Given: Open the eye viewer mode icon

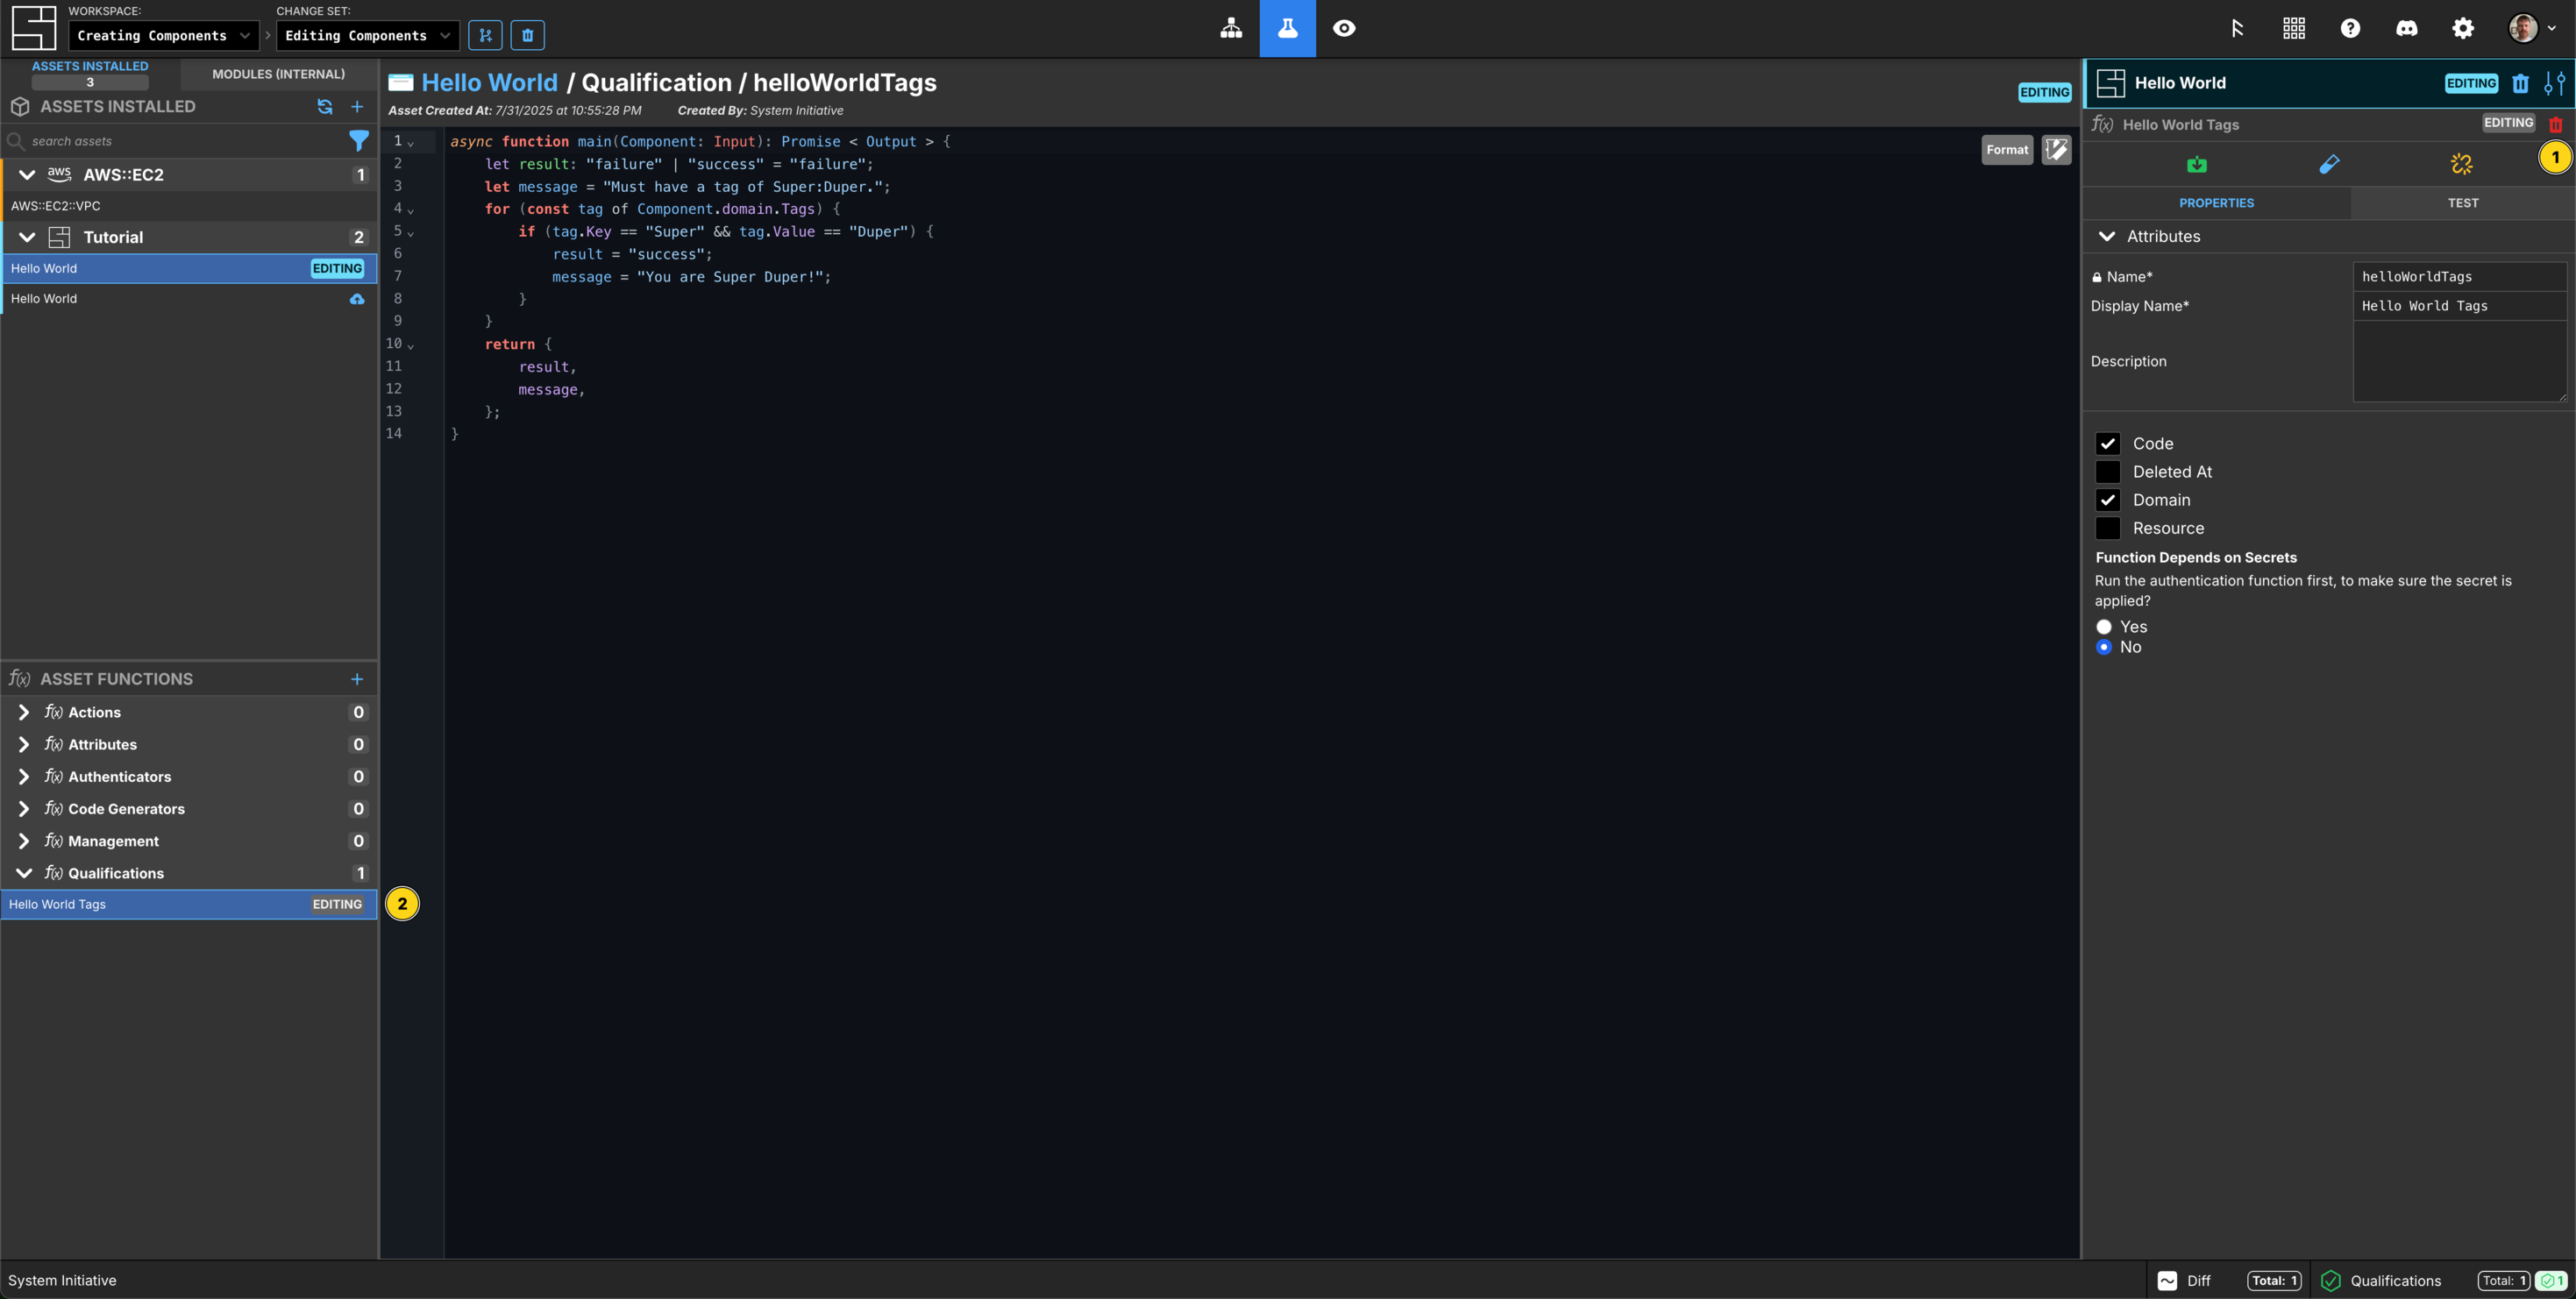Looking at the screenshot, I should coord(1344,28).
